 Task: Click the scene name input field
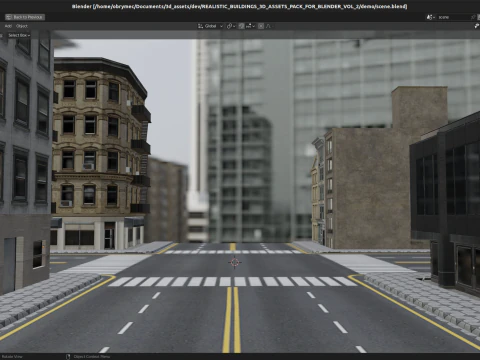click(x=453, y=17)
